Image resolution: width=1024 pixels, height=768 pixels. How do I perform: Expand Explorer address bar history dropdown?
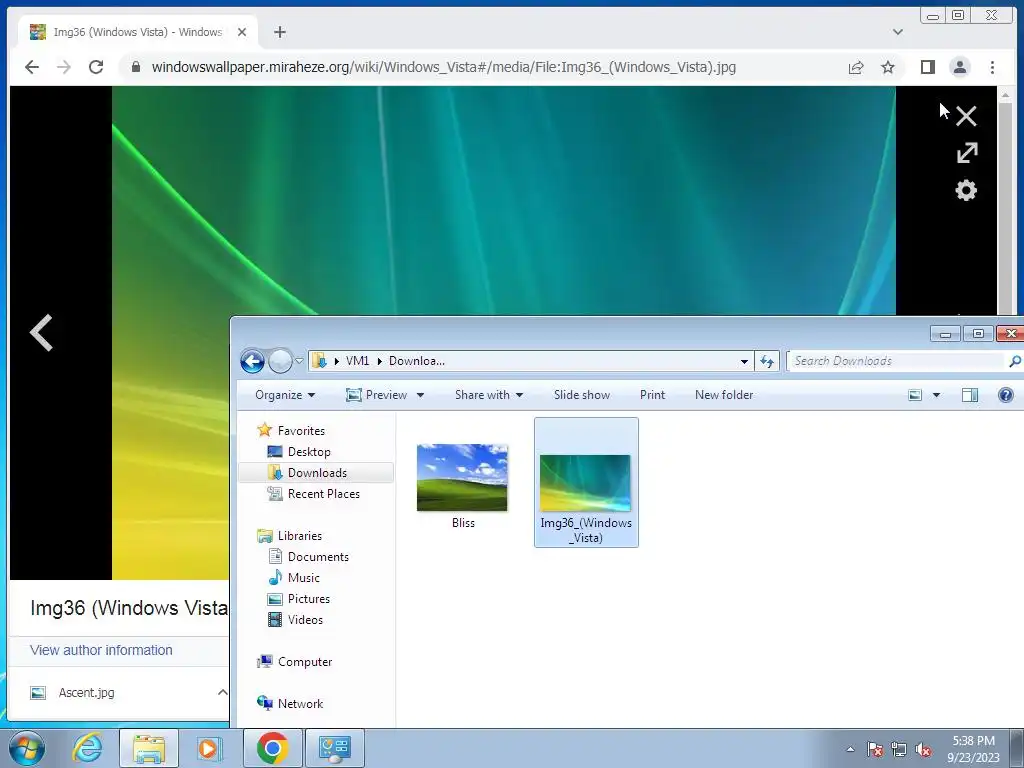coord(744,361)
